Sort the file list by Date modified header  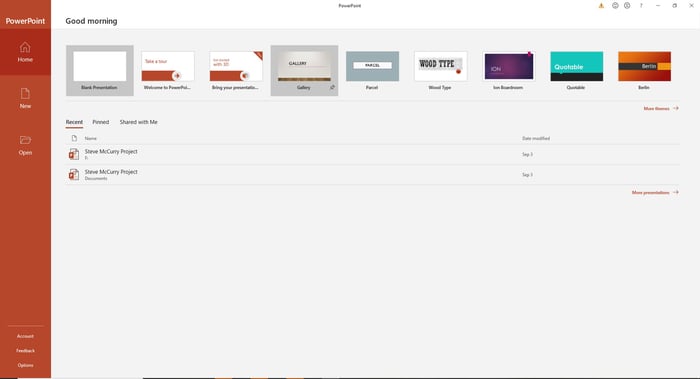tap(536, 138)
